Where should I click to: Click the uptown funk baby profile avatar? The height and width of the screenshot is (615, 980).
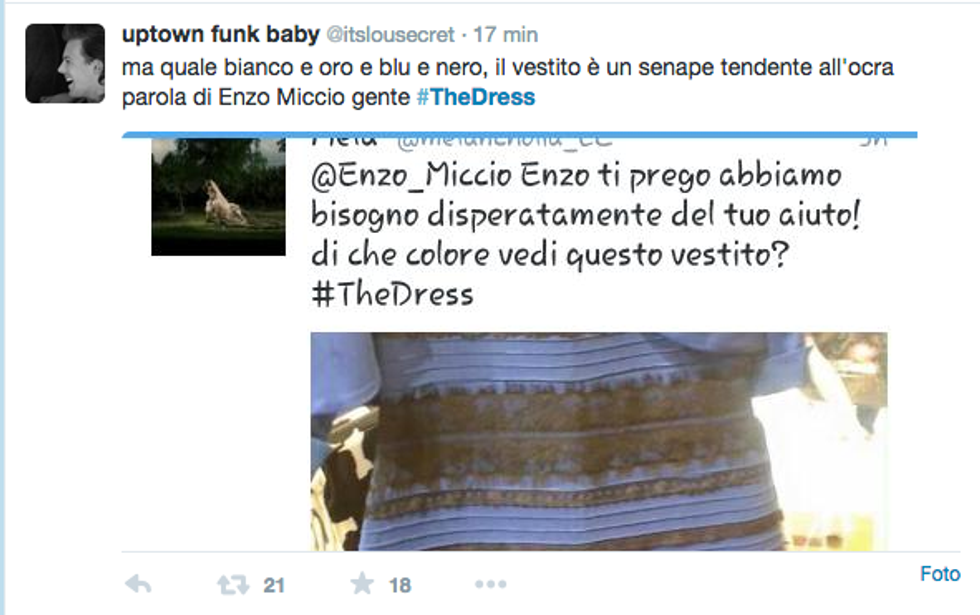coord(65,63)
